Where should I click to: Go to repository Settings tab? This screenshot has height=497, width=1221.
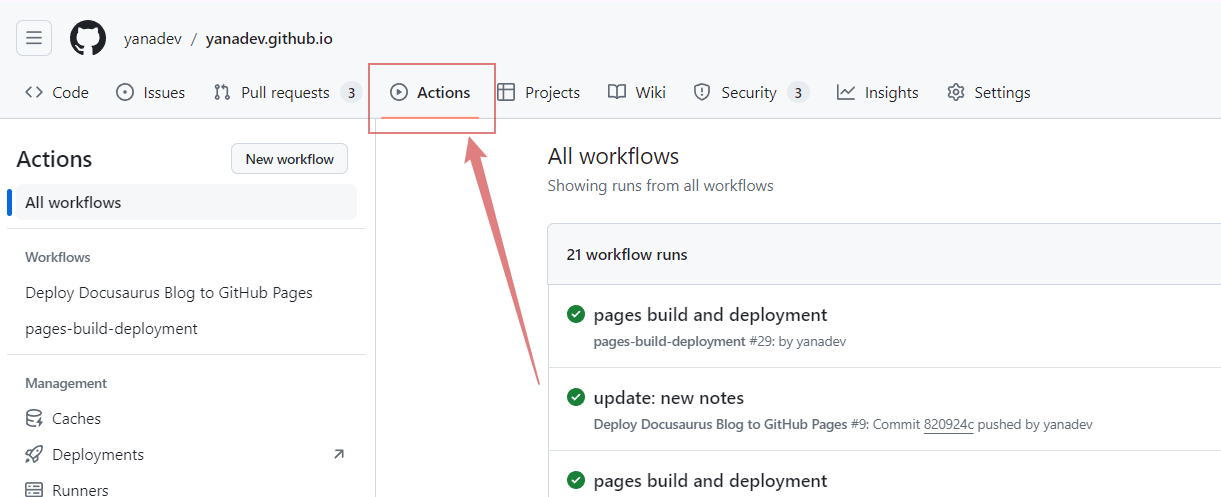[988, 92]
